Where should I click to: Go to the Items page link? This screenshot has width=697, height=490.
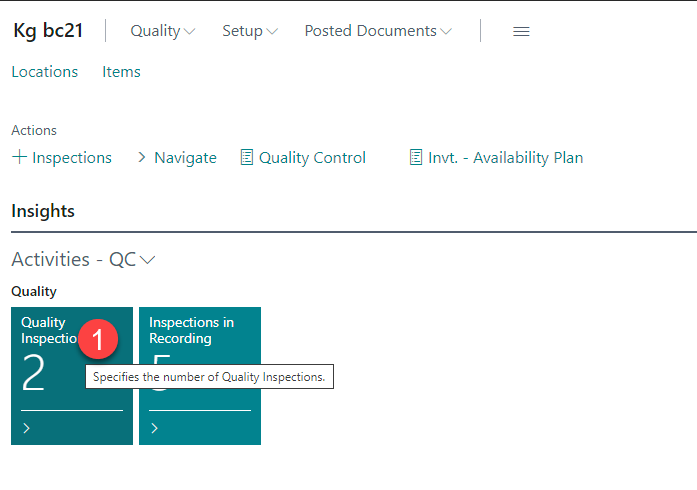121,72
